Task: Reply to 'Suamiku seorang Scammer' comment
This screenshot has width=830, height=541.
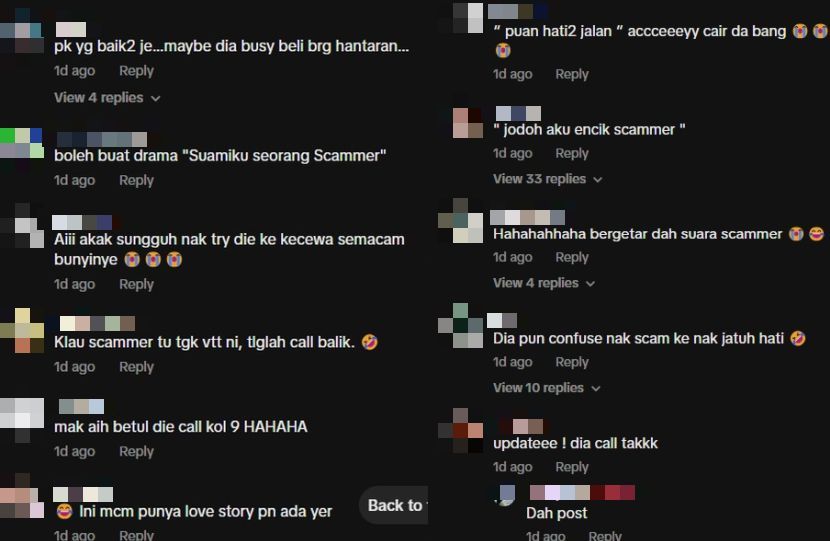Action: tap(137, 181)
